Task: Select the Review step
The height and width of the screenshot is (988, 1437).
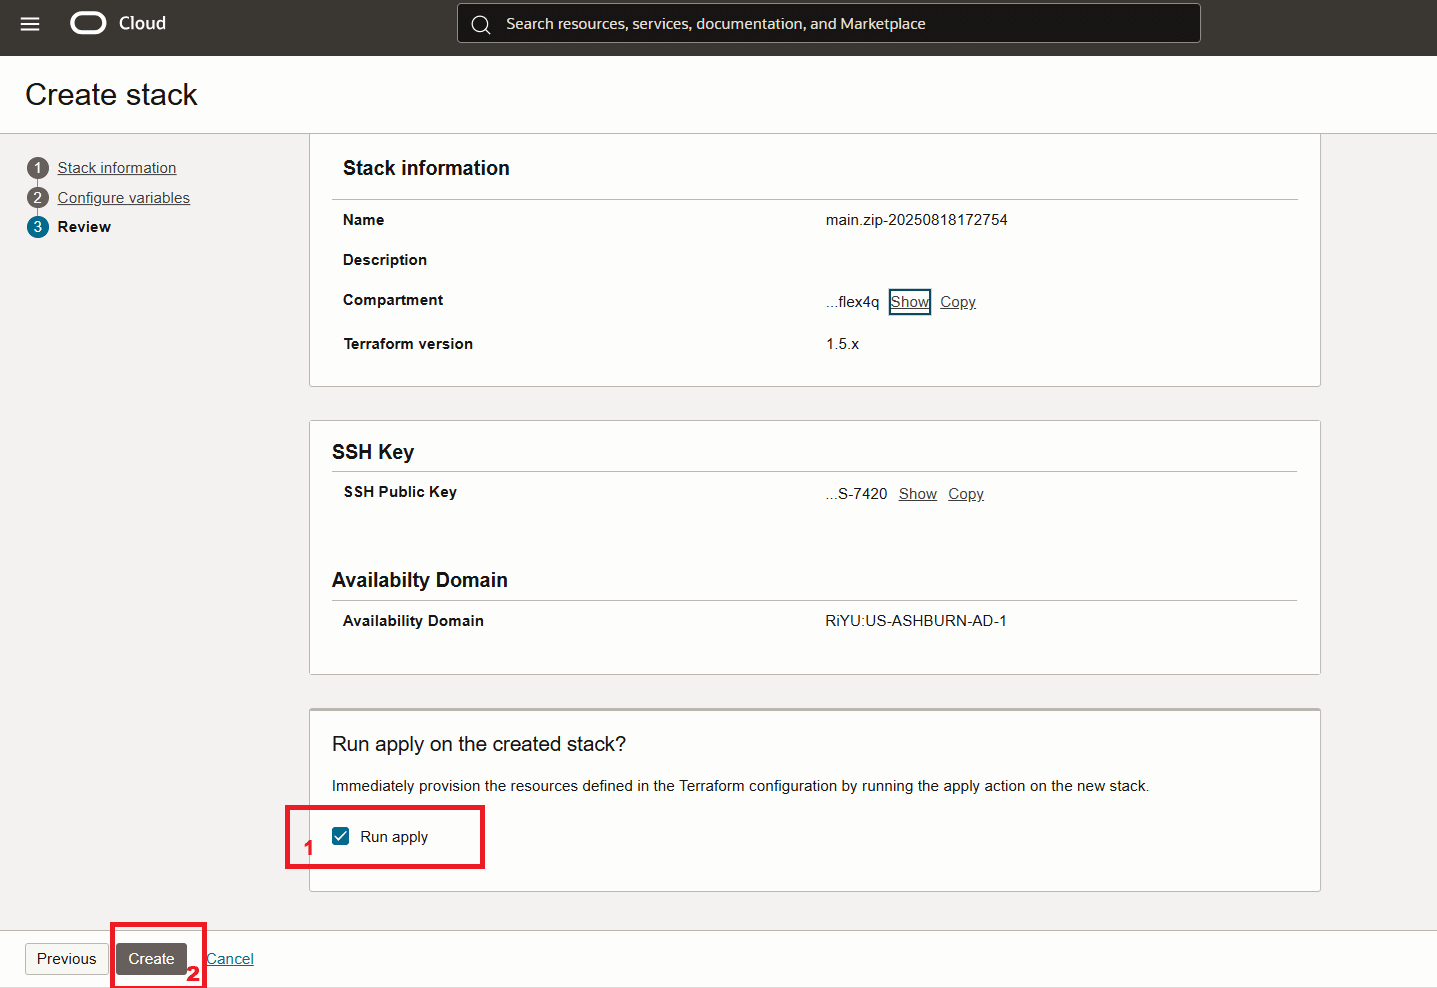Action: [x=84, y=227]
